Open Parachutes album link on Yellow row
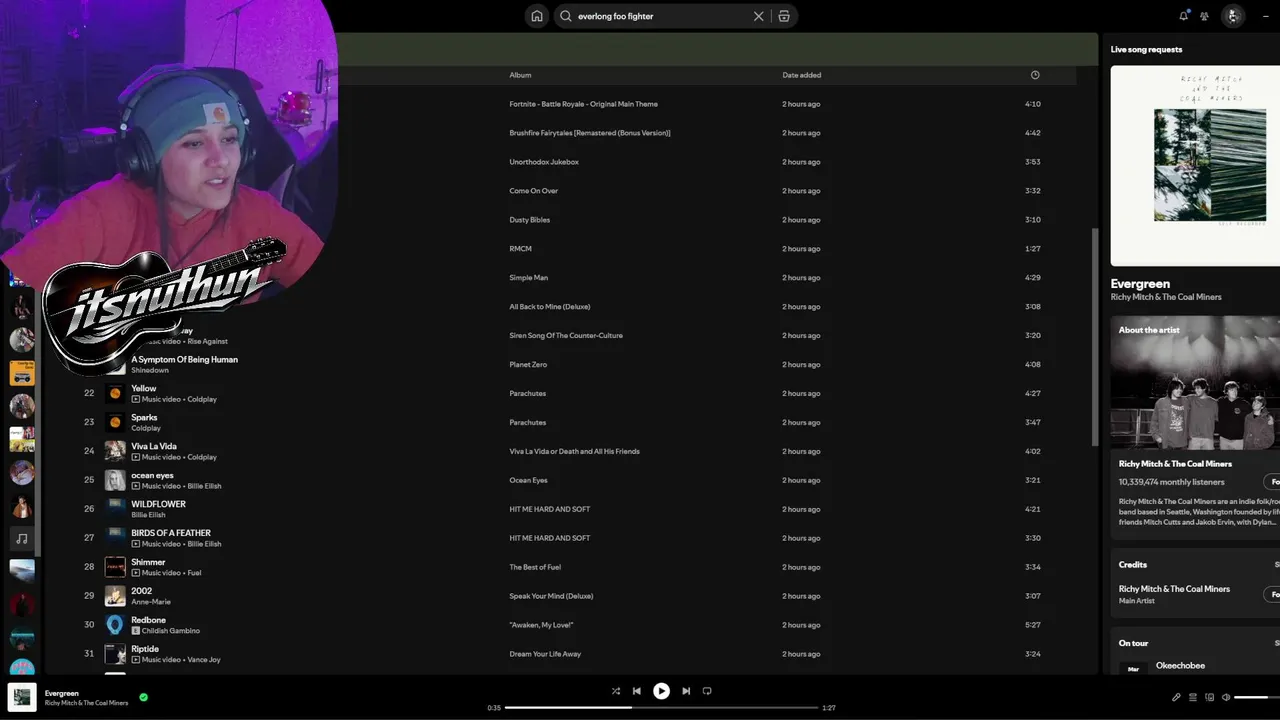The height and width of the screenshot is (720, 1280). pyautogui.click(x=527, y=394)
